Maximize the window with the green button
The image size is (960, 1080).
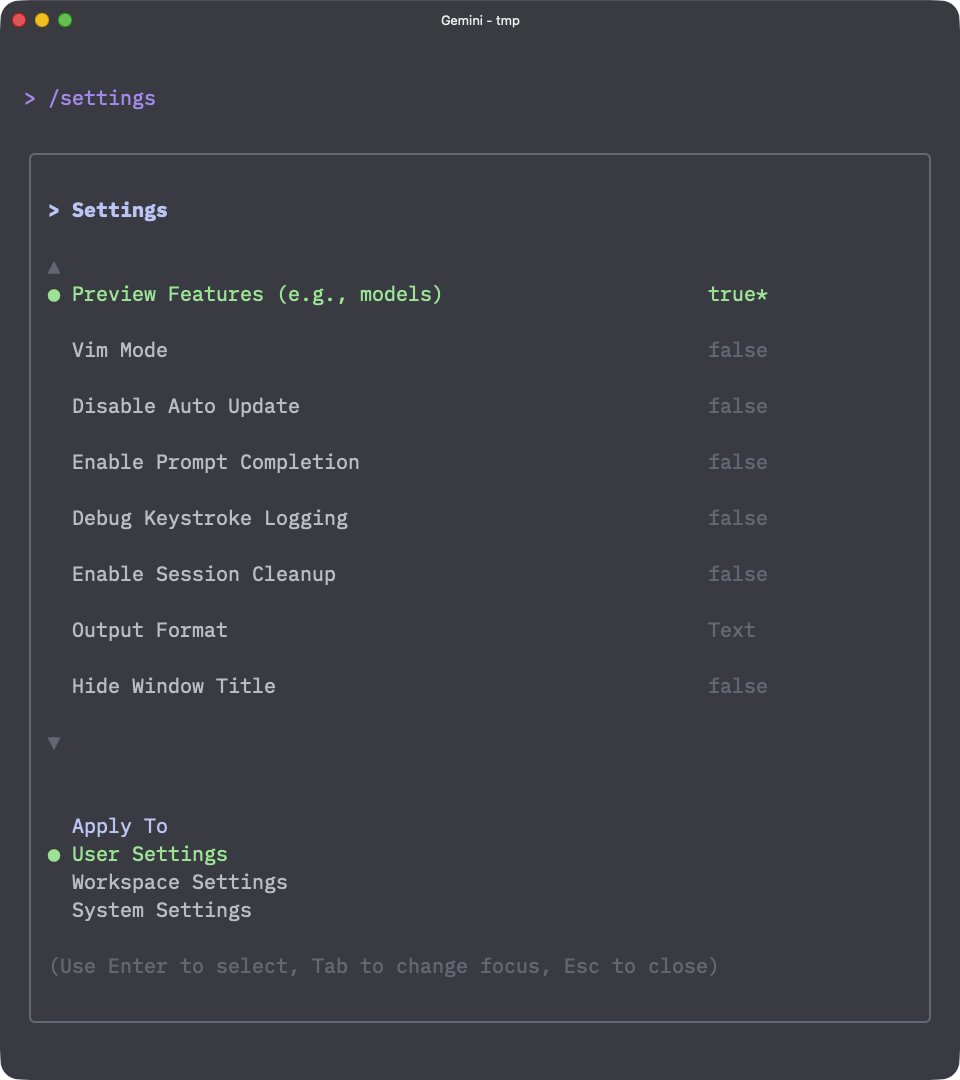(x=65, y=20)
